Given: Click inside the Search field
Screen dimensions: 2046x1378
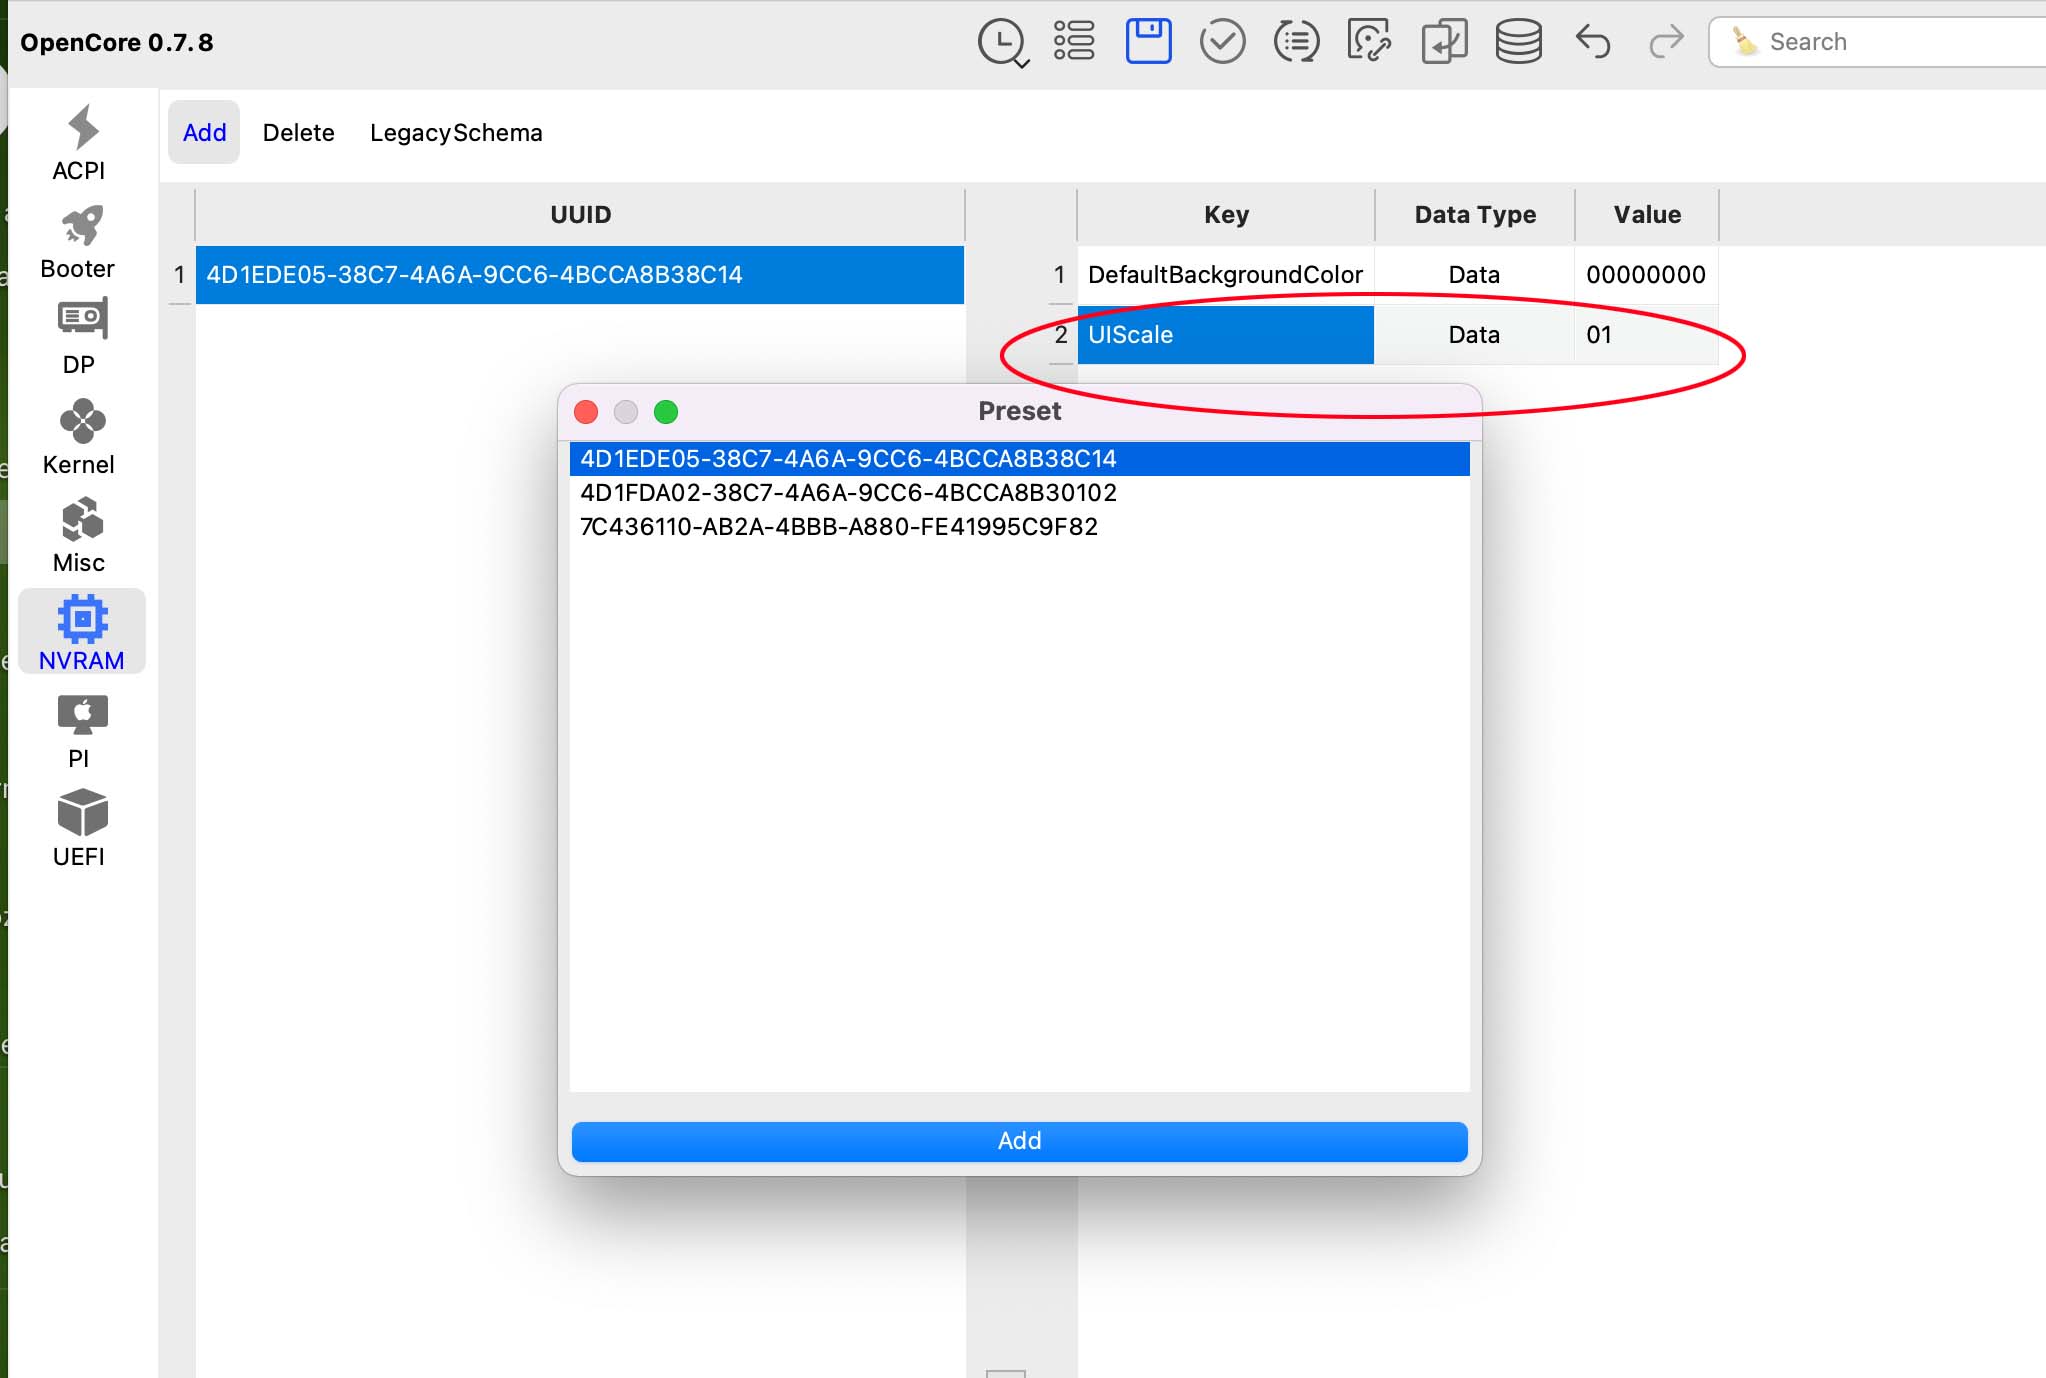Looking at the screenshot, I should (1890, 41).
